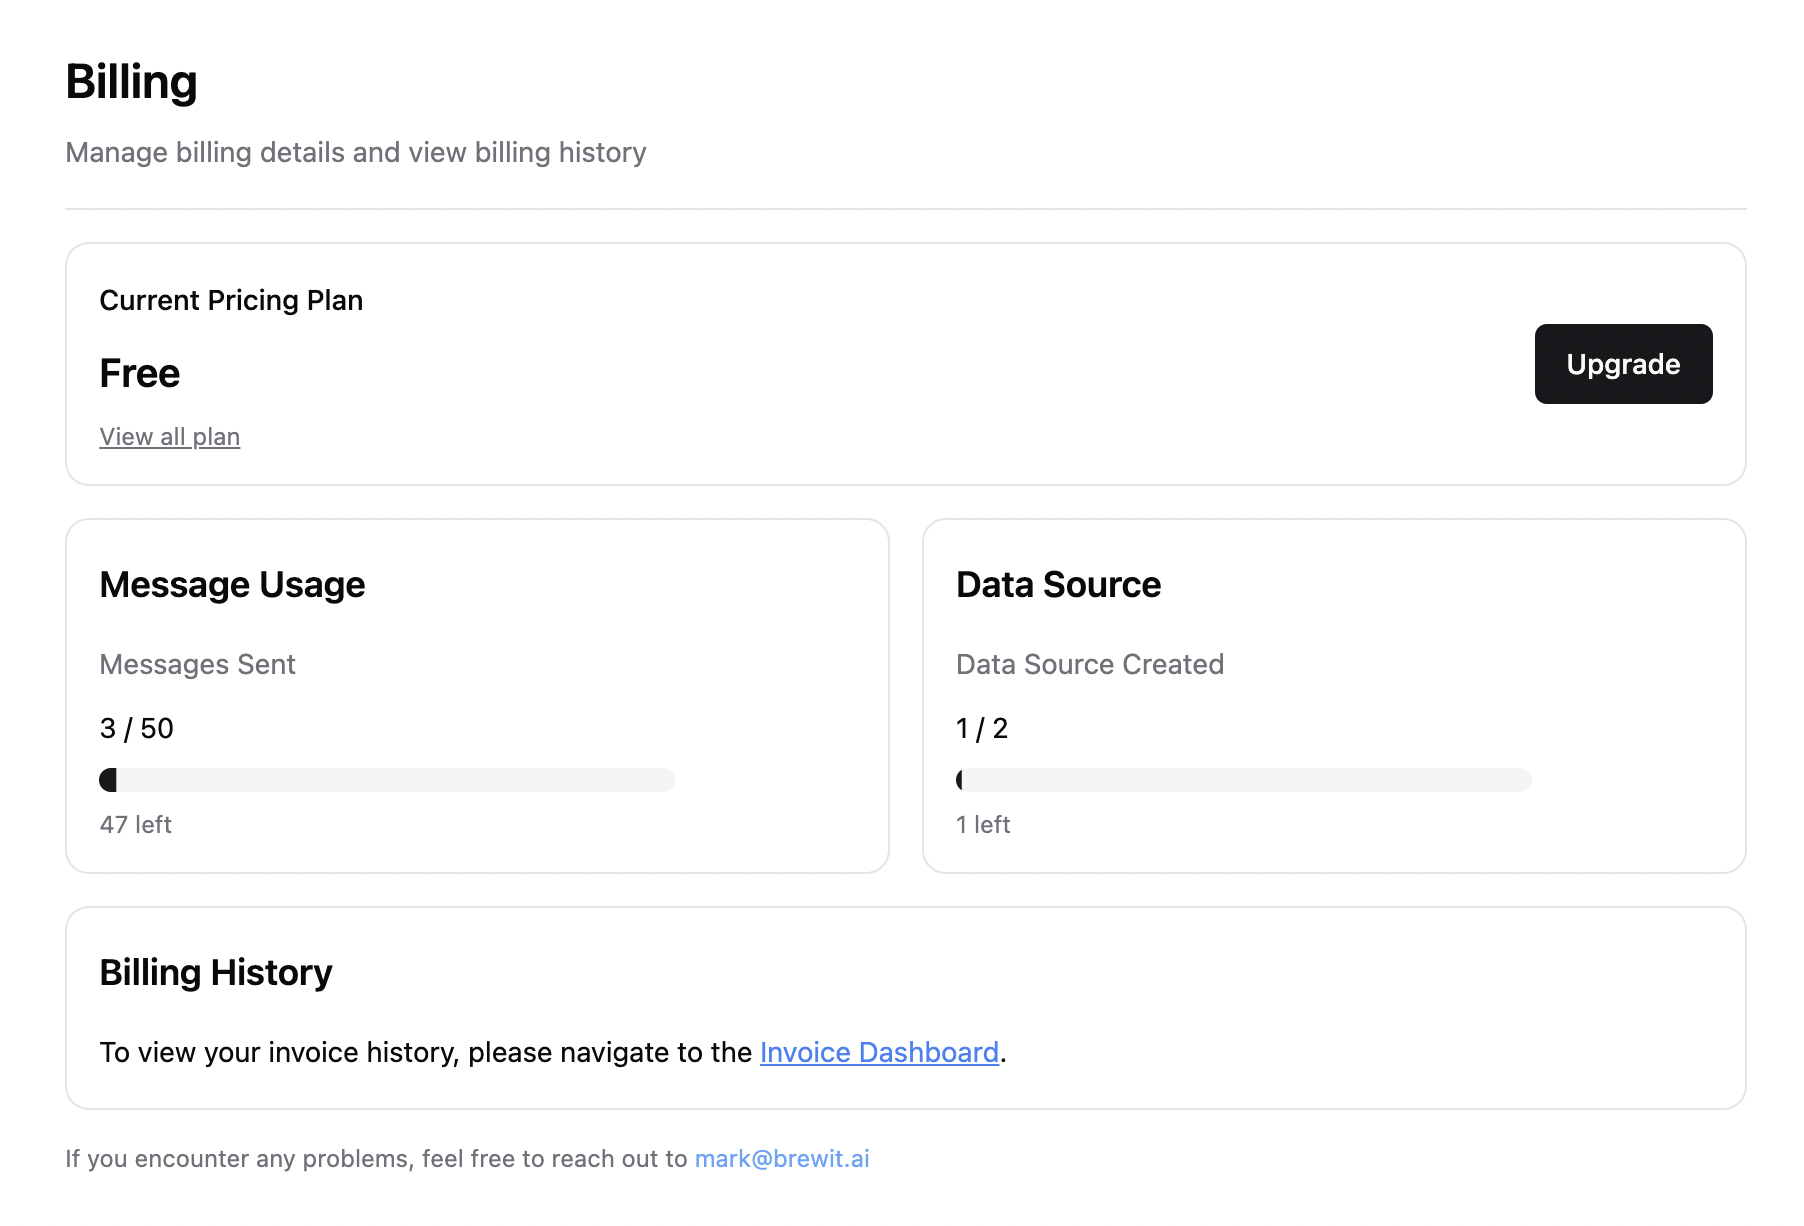Open the Invoice Dashboard link

[879, 1052]
